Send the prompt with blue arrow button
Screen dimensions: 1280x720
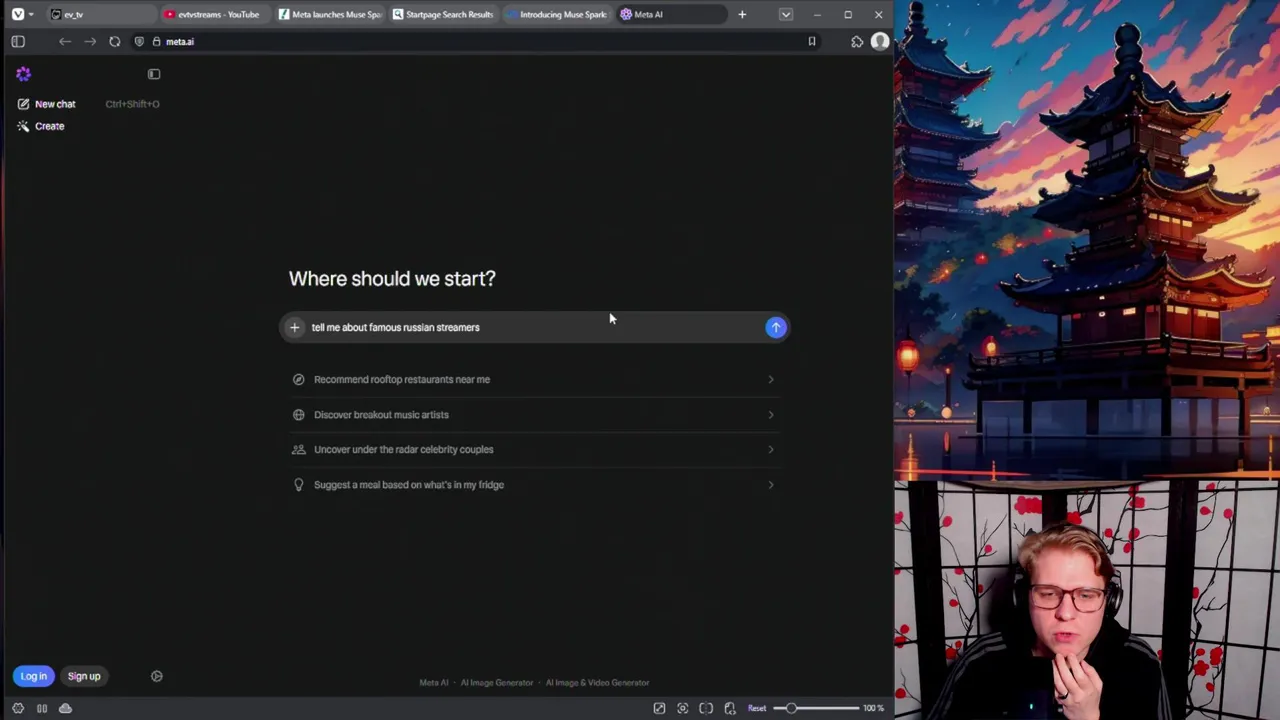pos(776,327)
